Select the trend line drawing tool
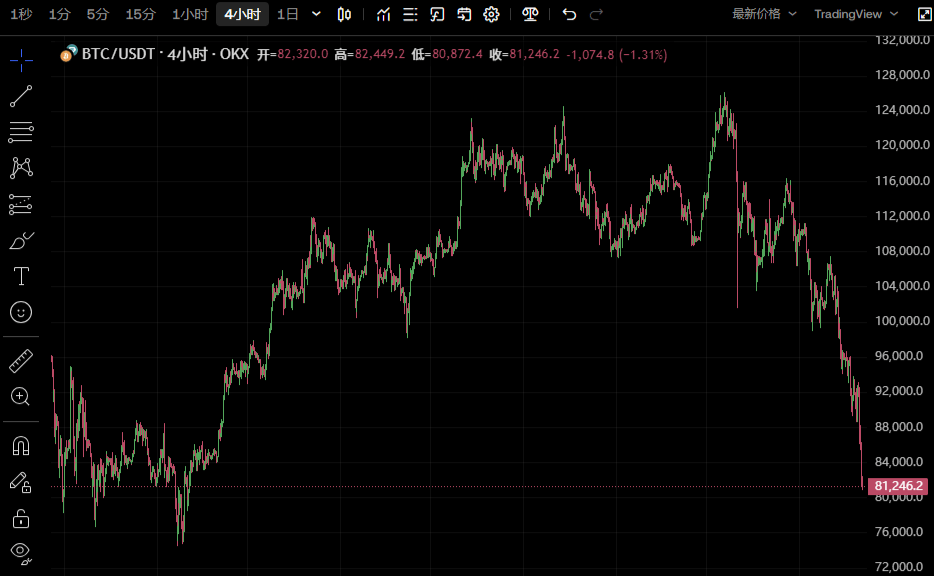The width and height of the screenshot is (934, 576). (21, 96)
